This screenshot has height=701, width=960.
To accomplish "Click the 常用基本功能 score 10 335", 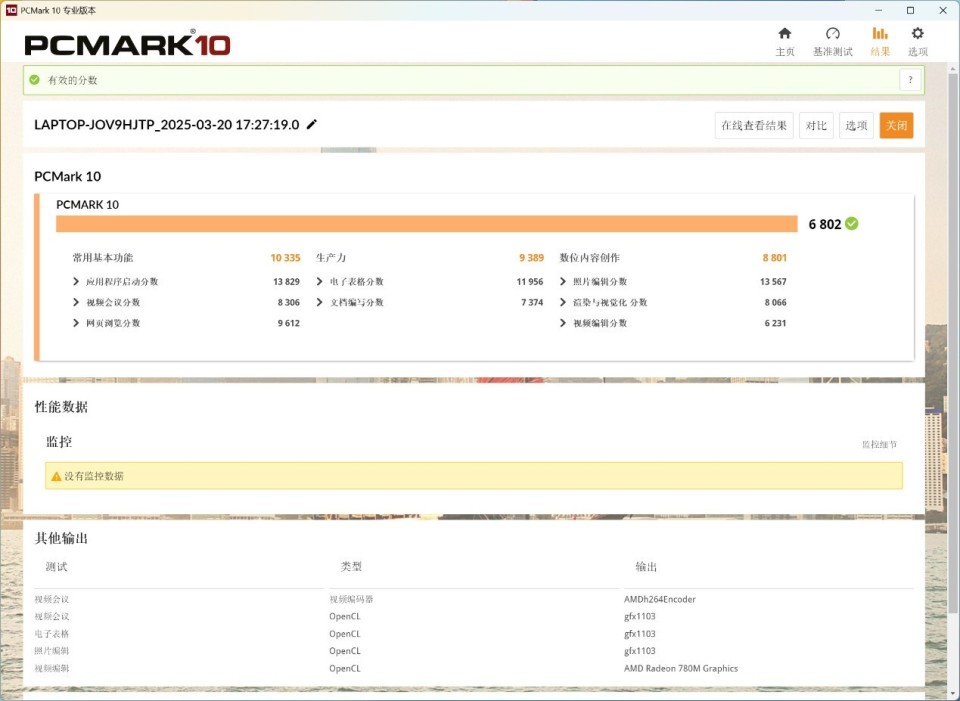I will pos(285,258).
